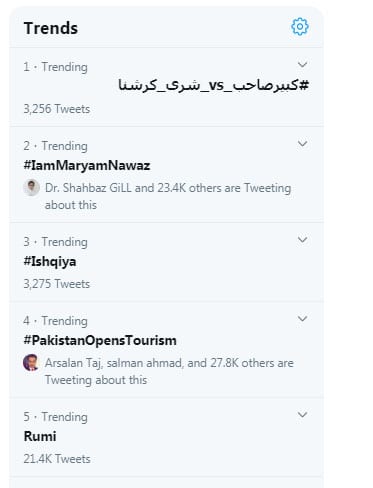Click the '2 · Trending' label

click(56, 146)
